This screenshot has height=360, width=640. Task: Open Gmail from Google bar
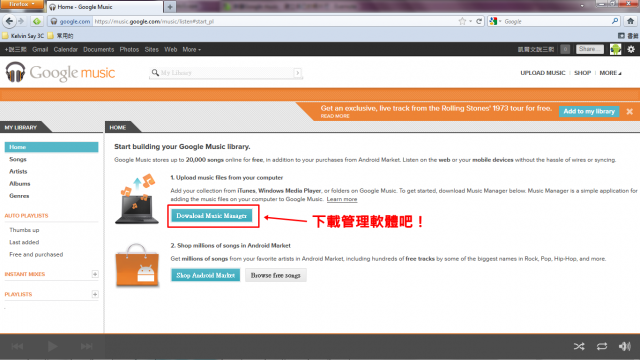point(40,49)
